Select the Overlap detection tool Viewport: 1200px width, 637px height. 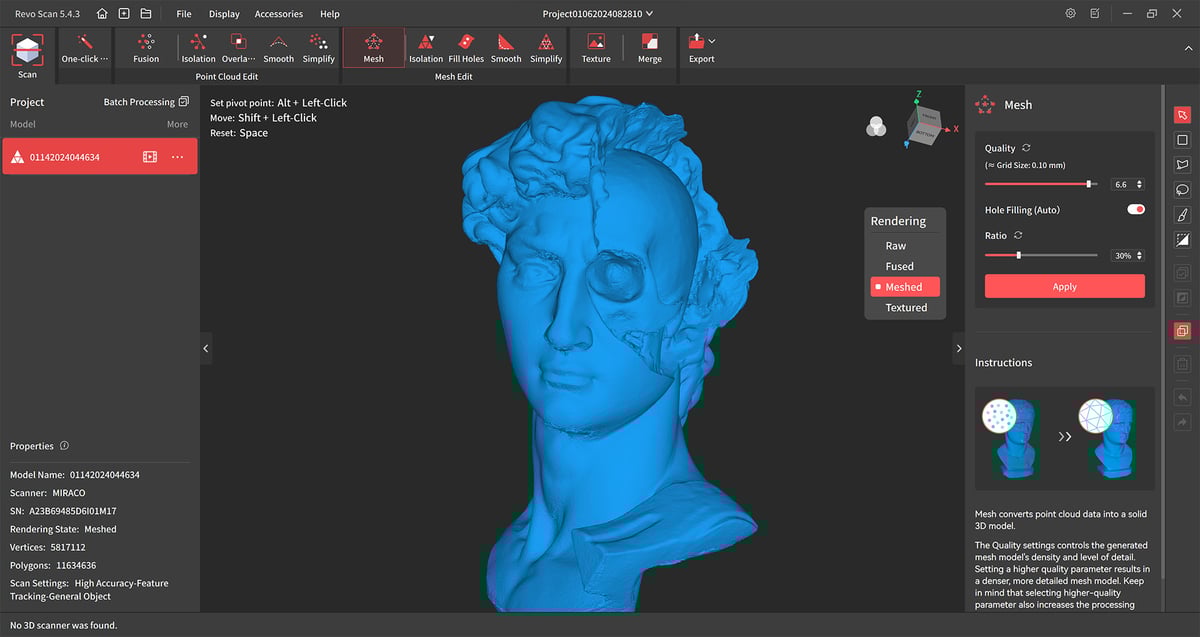pos(238,47)
